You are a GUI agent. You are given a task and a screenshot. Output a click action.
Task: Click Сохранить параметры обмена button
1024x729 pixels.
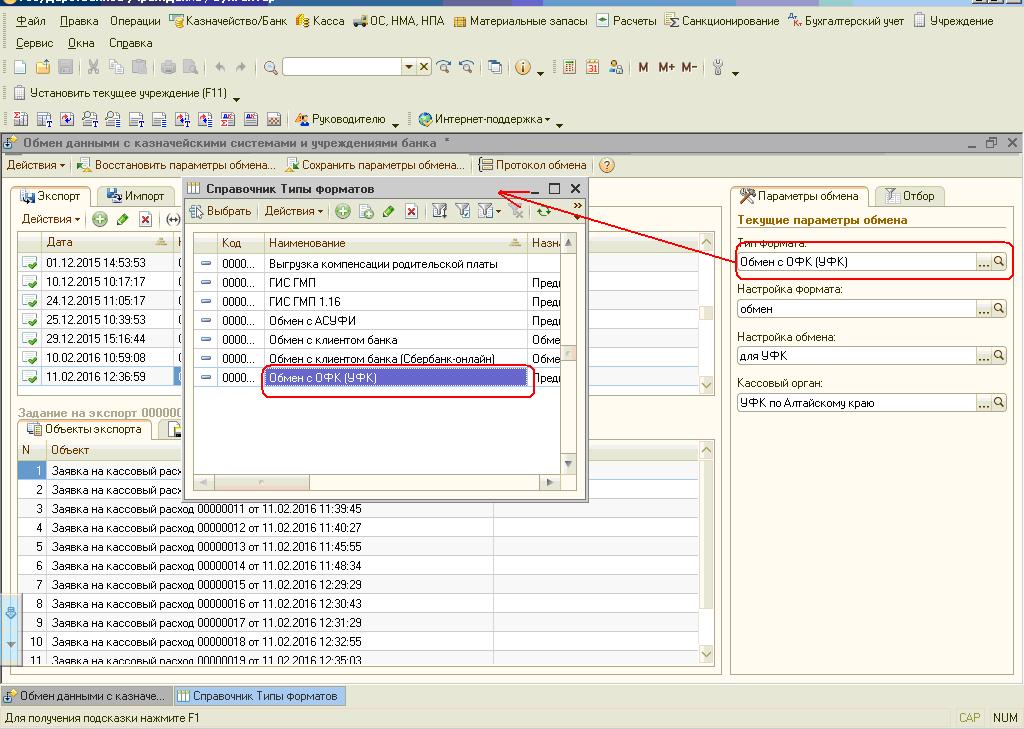pyautogui.click(x=376, y=165)
